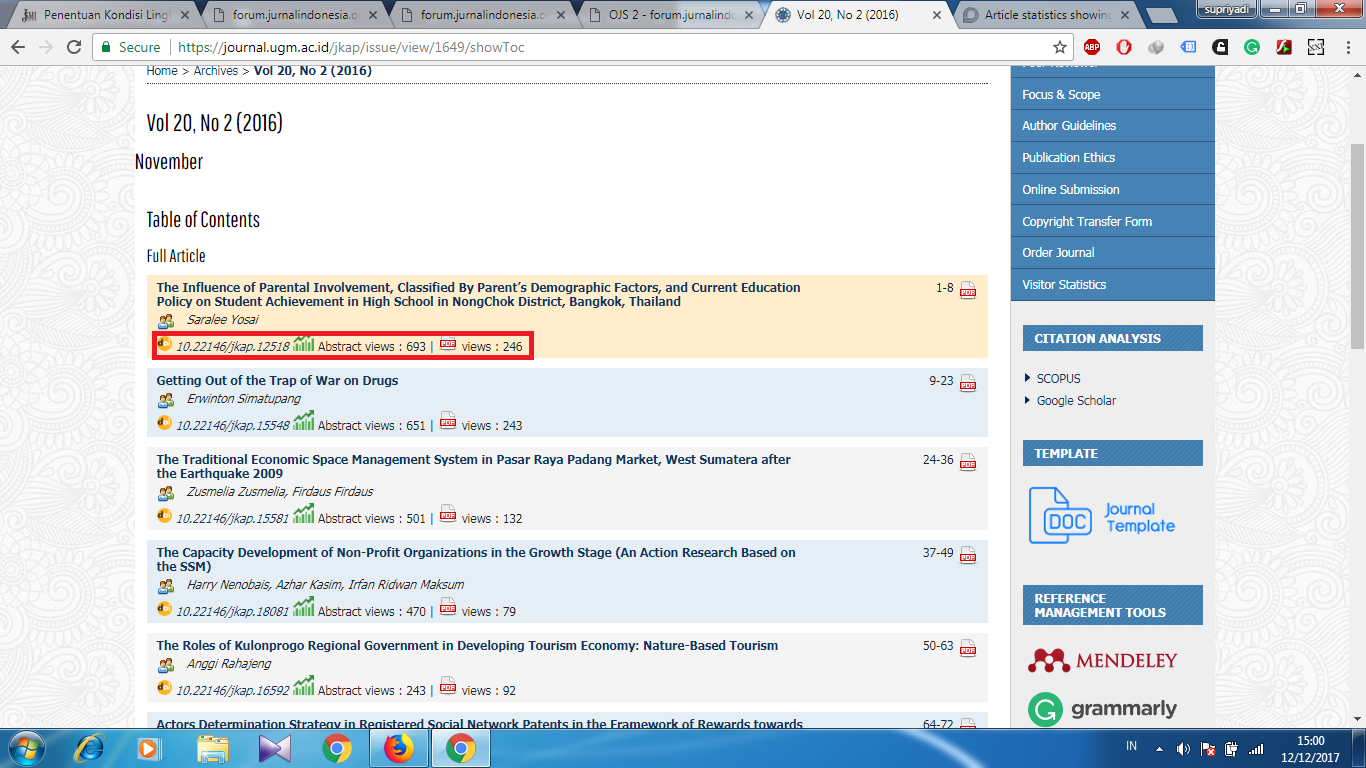Click the Chrome three-dot menu icon
The image size is (1366, 768).
[x=1346, y=47]
